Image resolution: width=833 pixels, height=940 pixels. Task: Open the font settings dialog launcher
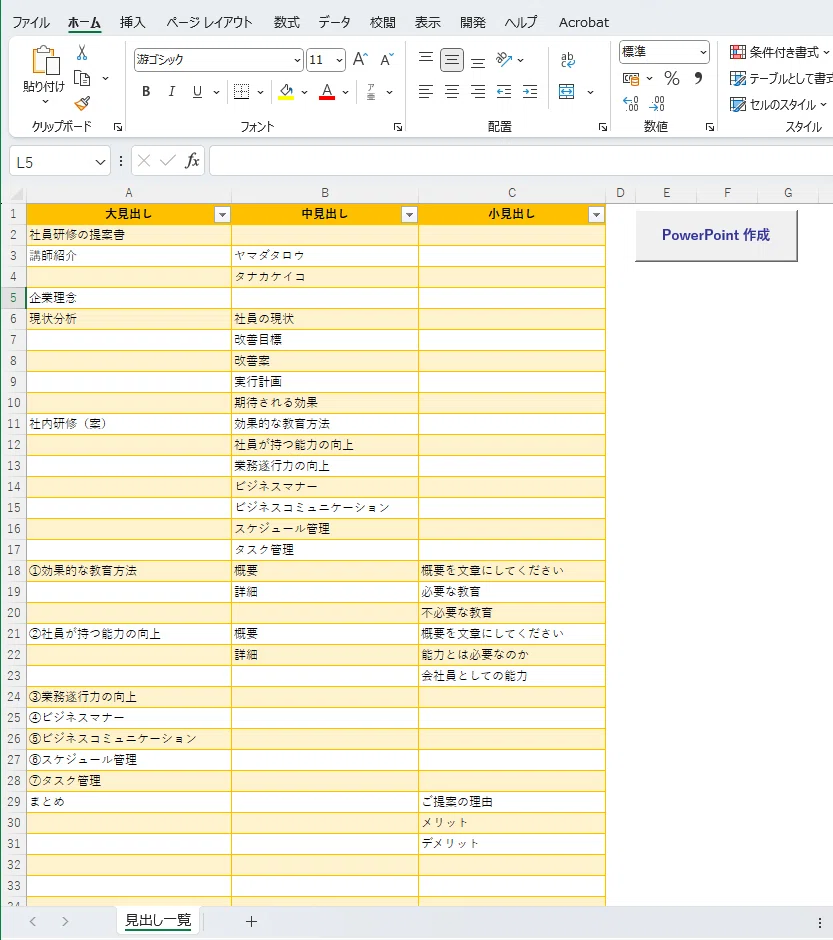[398, 126]
